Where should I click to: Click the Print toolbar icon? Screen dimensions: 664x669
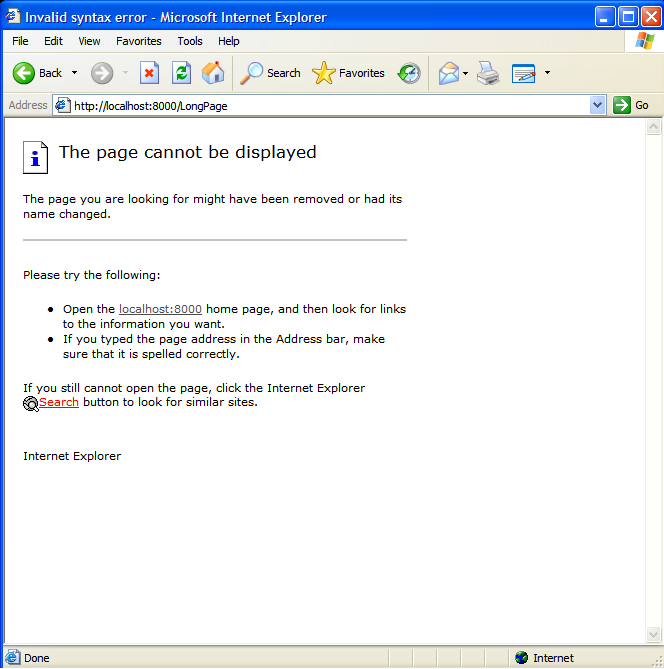(x=488, y=73)
